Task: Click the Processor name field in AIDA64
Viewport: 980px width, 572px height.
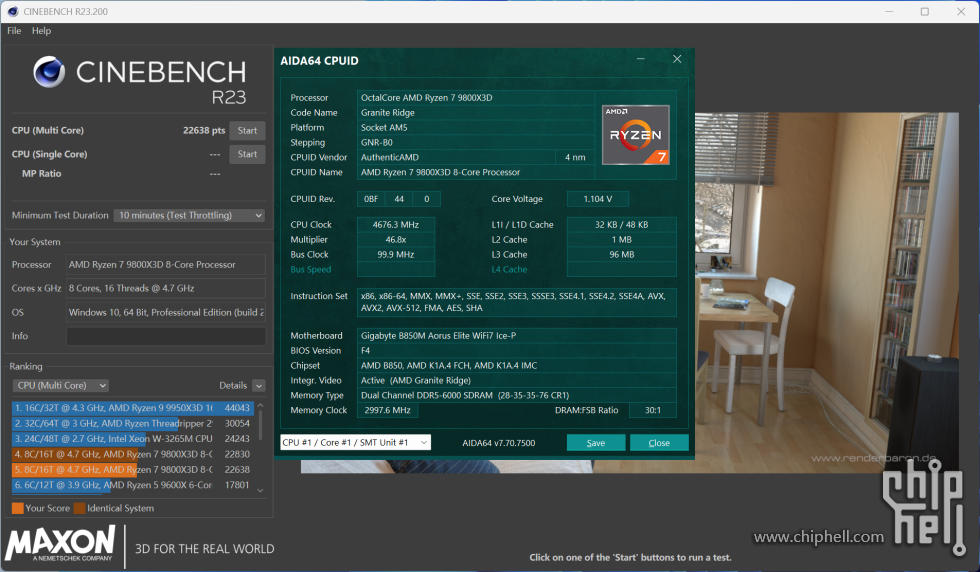Action: coord(476,98)
